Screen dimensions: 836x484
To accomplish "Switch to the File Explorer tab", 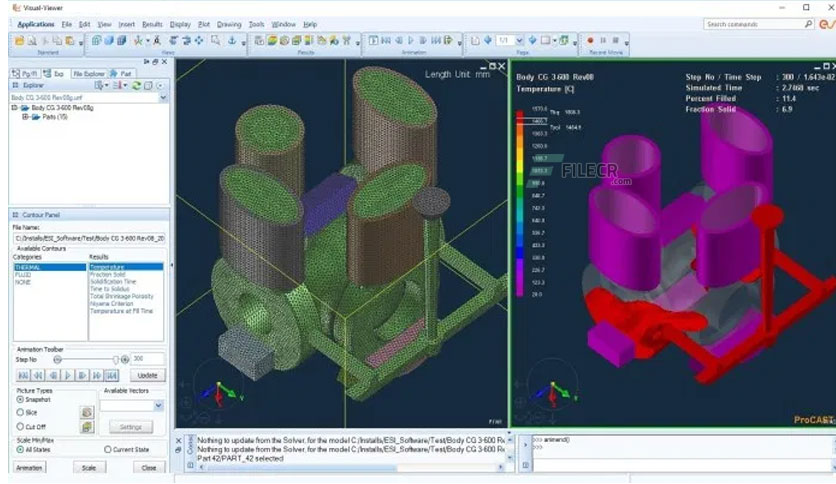I will [x=89, y=74].
